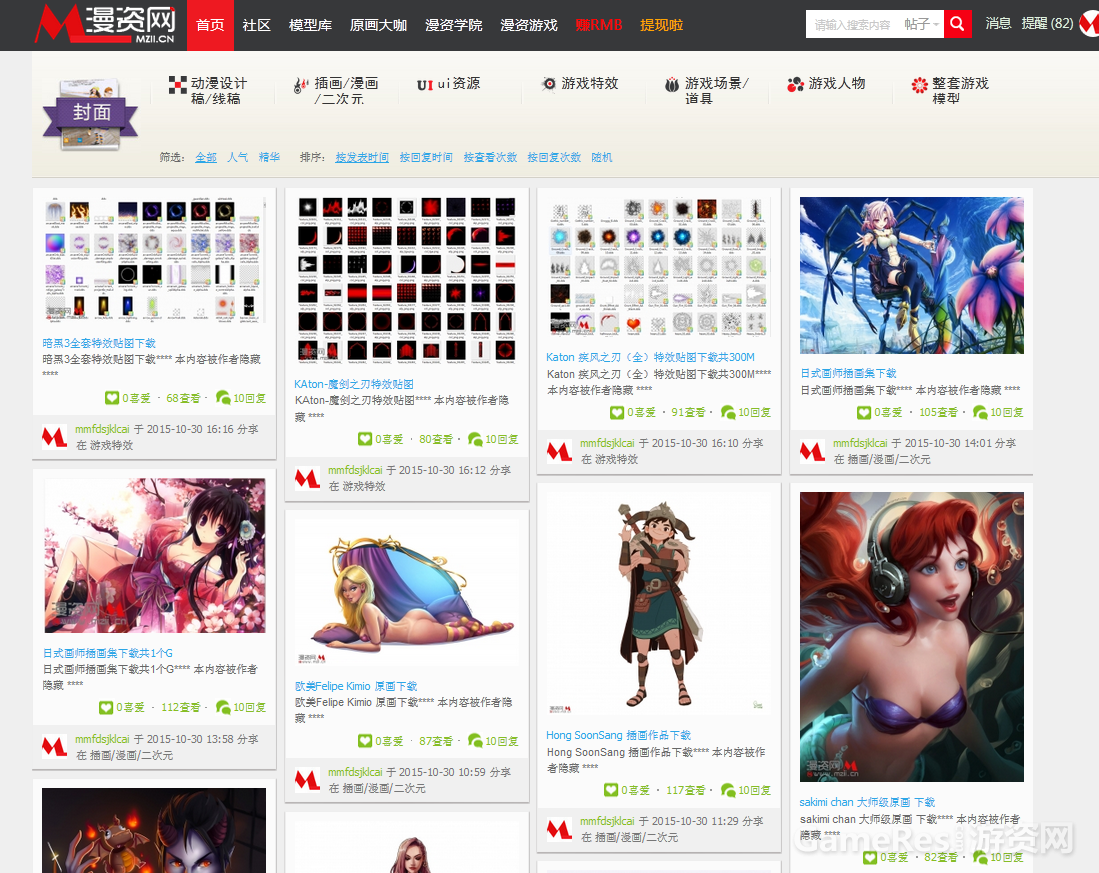Open 漫资游戏 in the top navigation
Viewport: 1099px width, 873px height.
tap(529, 25)
